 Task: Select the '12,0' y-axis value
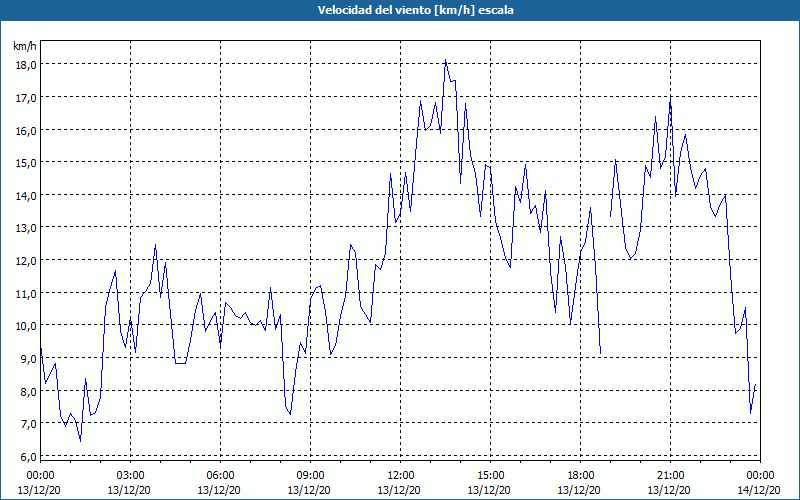tap(27, 261)
